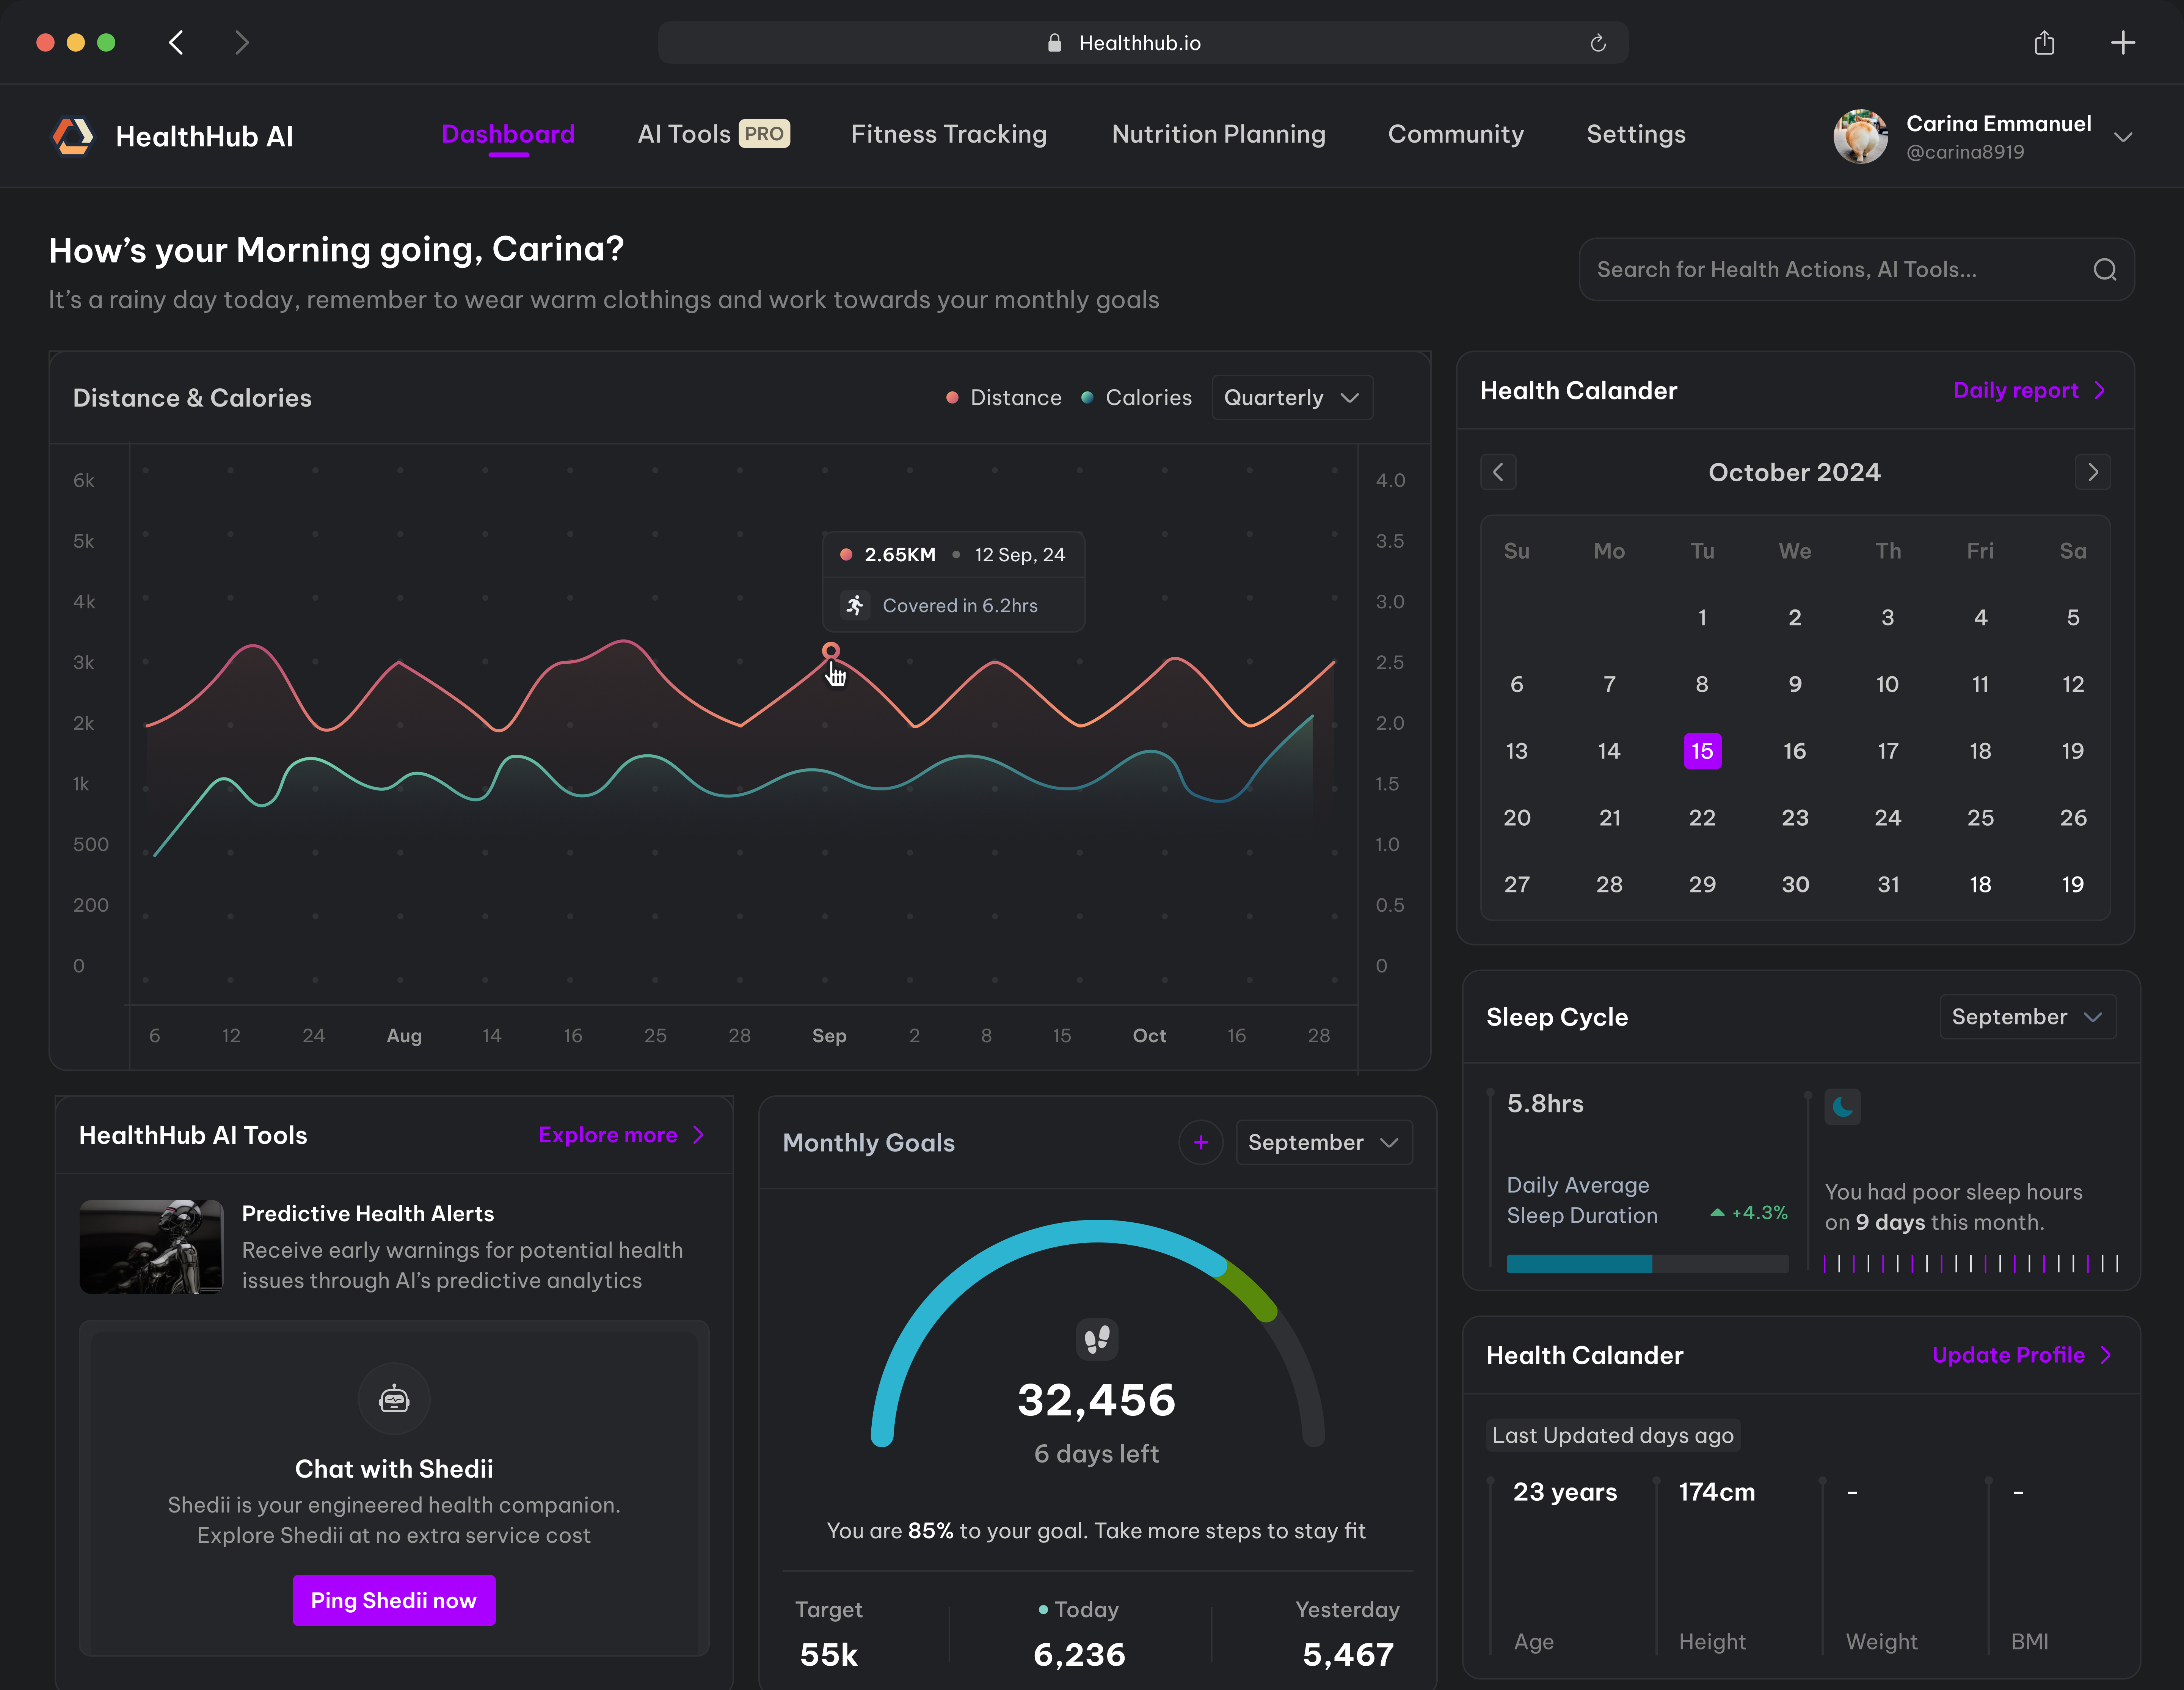This screenshot has height=1690, width=2184.
Task: Open the Quarterly range dropdown
Action: 1291,398
